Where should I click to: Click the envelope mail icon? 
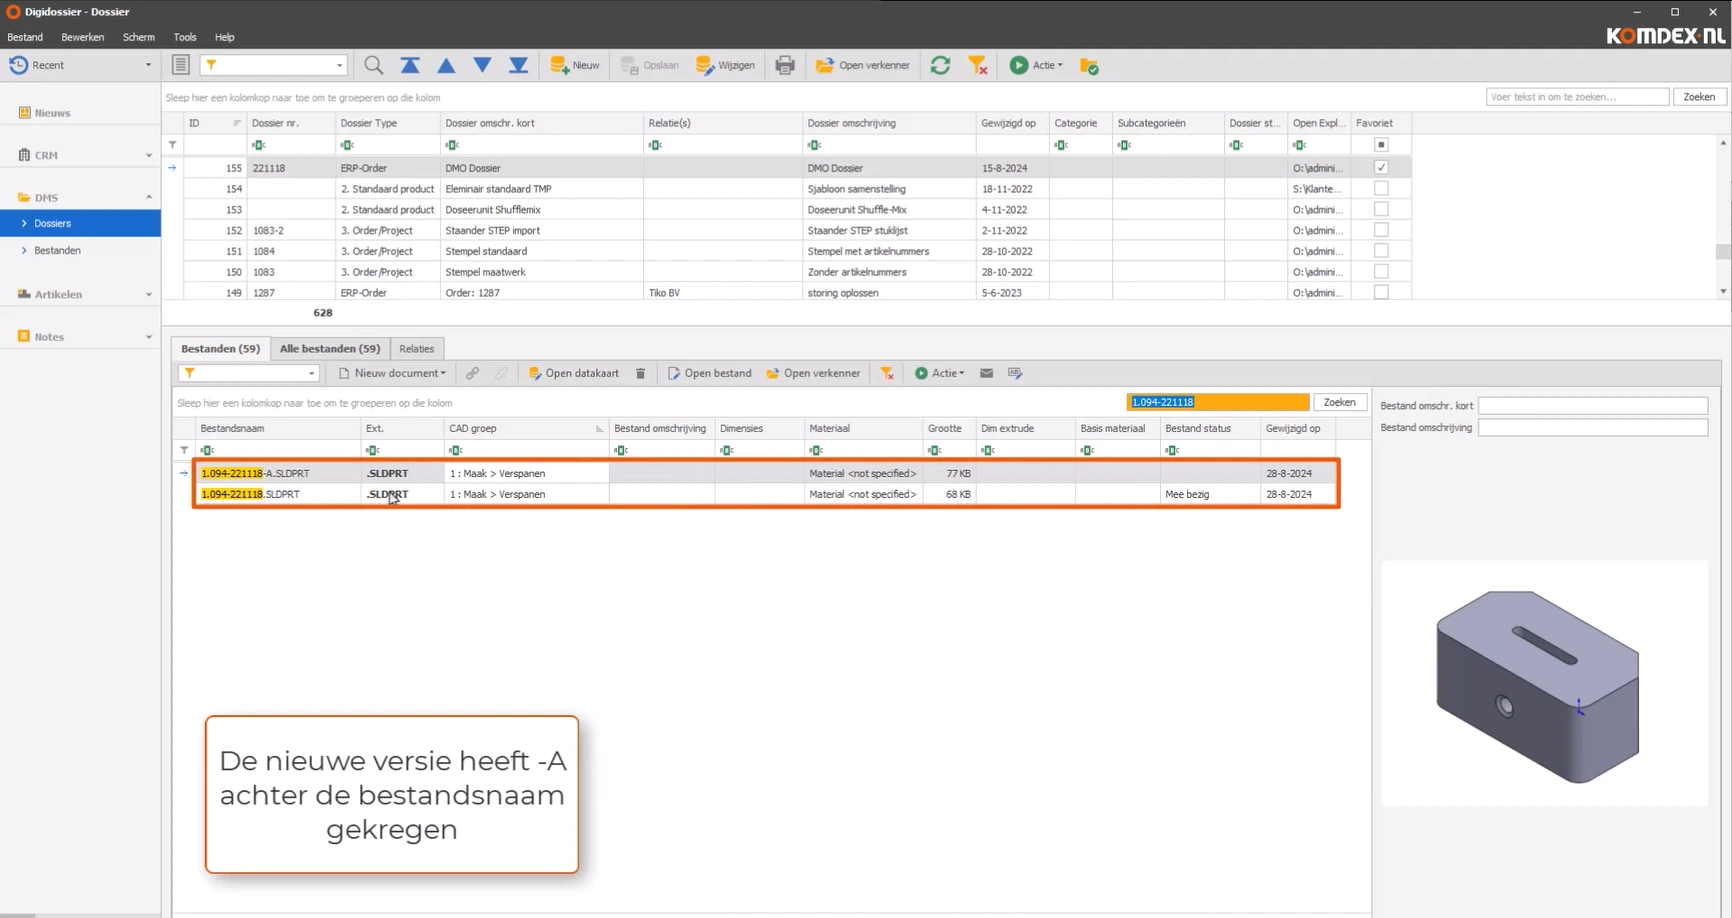pyautogui.click(x=986, y=373)
